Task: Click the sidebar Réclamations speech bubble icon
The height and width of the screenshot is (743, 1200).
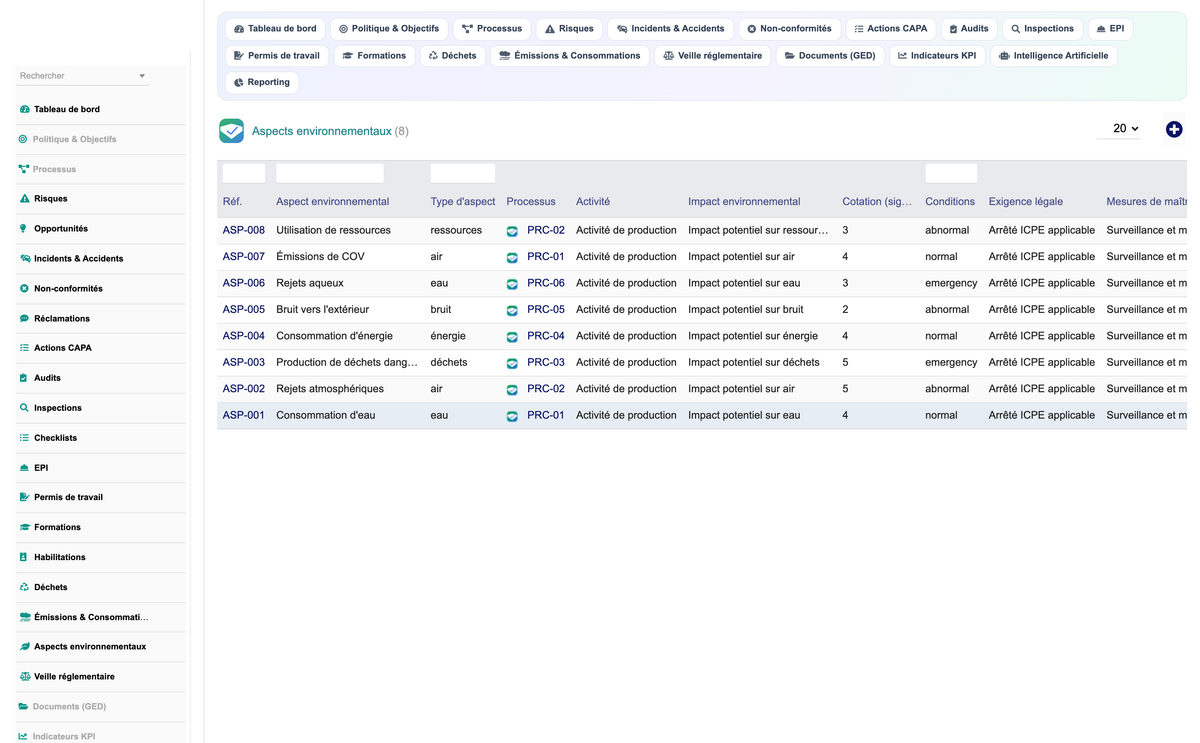Action: (x=24, y=318)
